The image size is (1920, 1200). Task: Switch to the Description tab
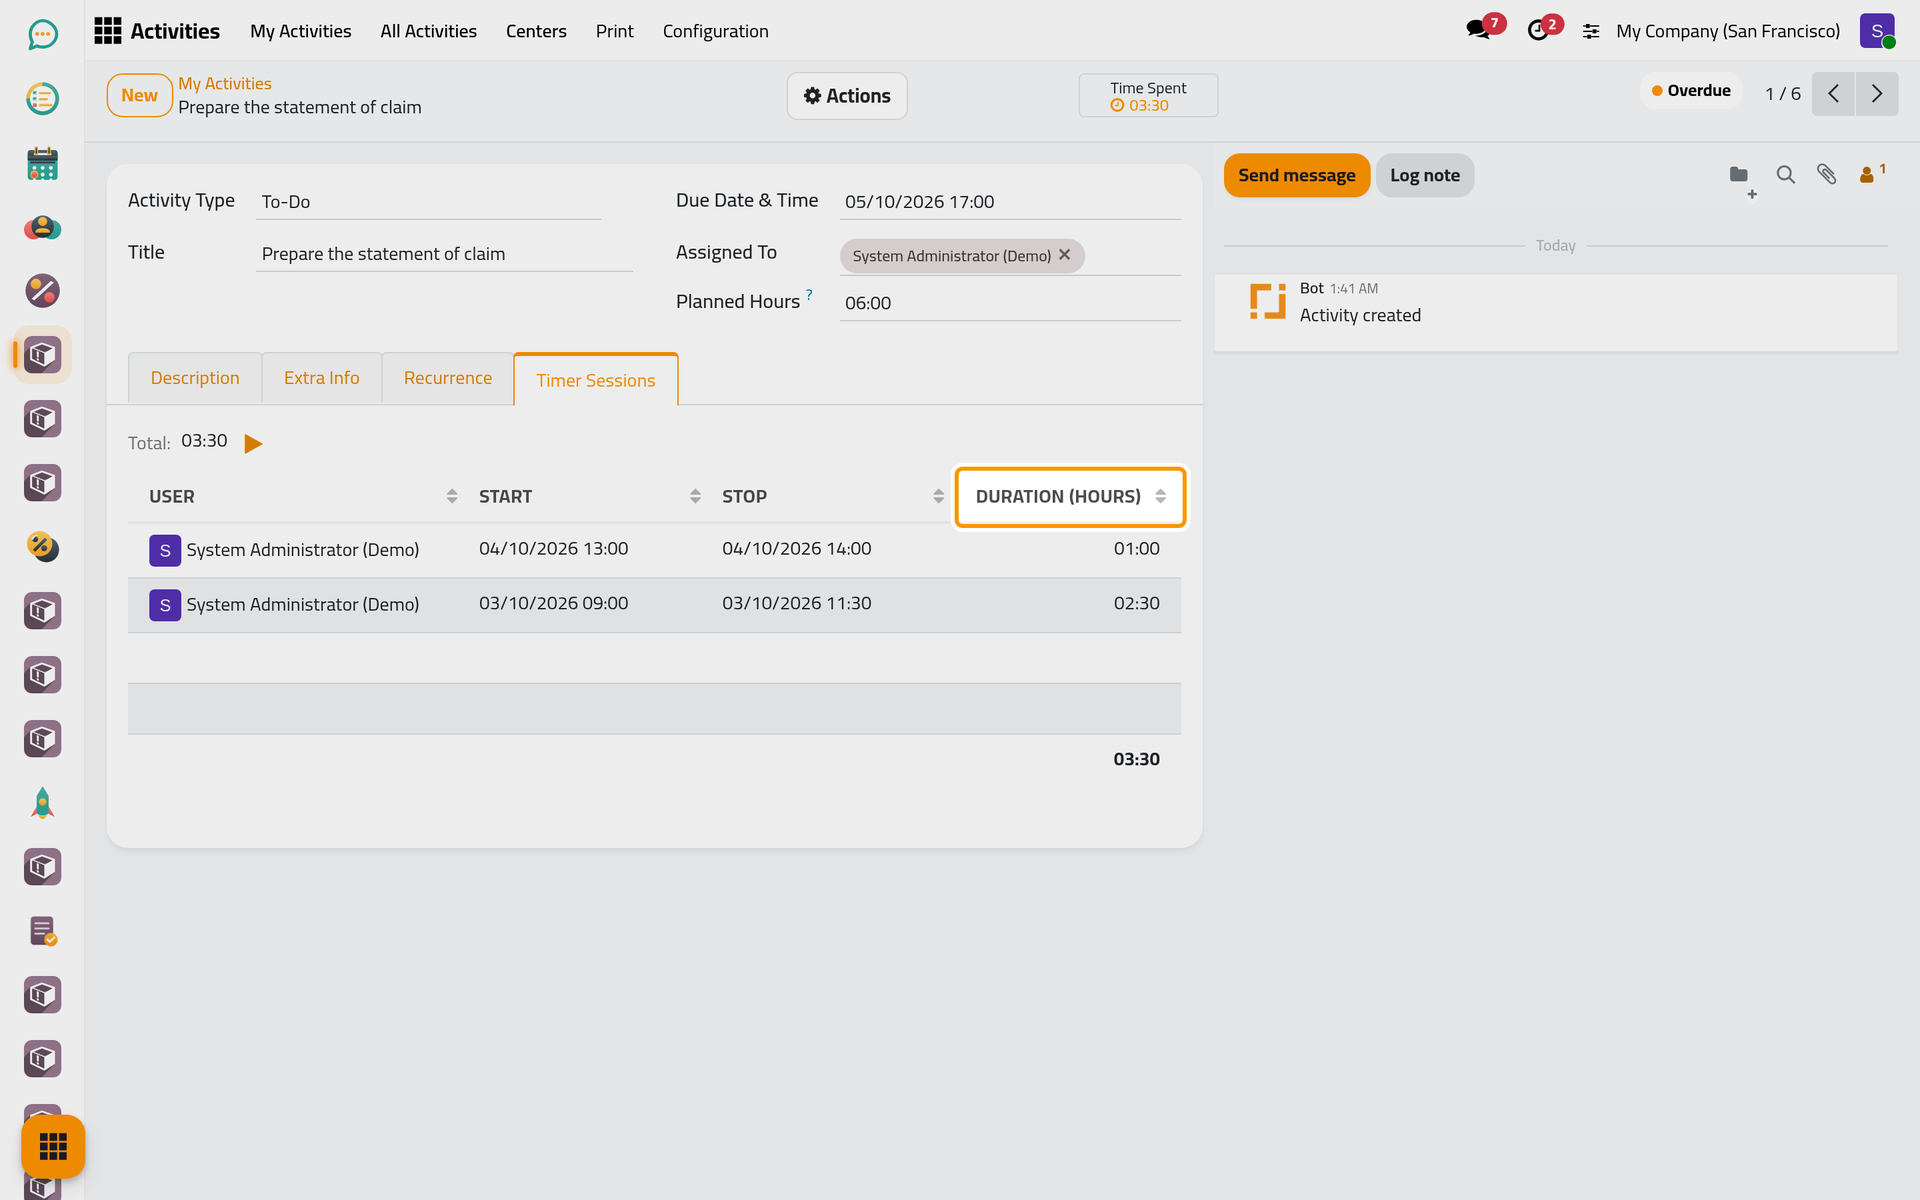point(195,378)
